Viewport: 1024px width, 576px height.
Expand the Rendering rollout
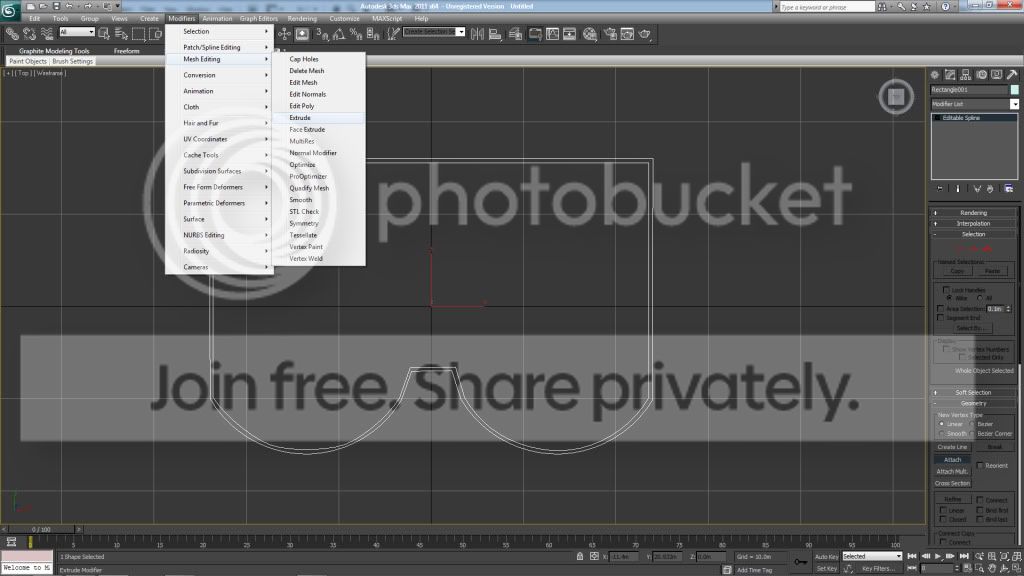coord(973,213)
